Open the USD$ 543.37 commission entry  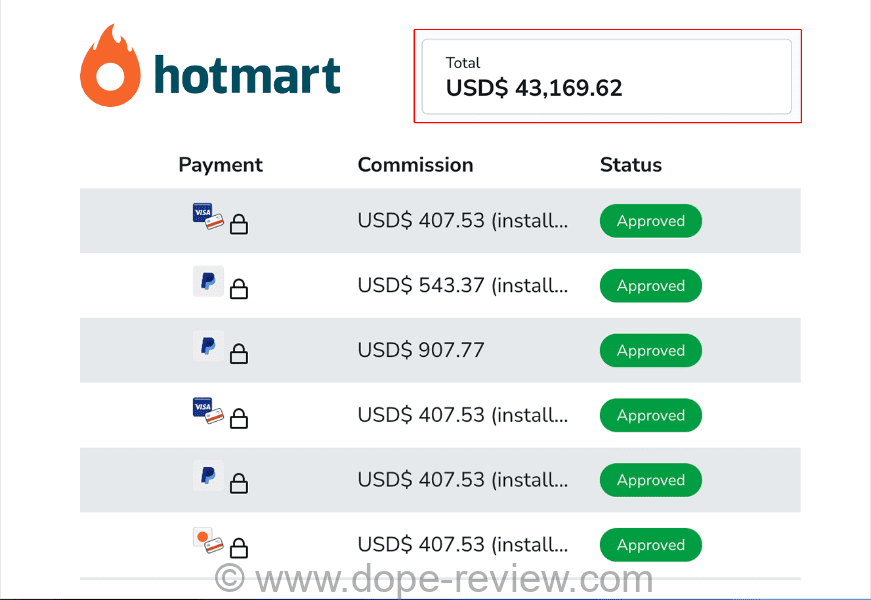click(462, 286)
